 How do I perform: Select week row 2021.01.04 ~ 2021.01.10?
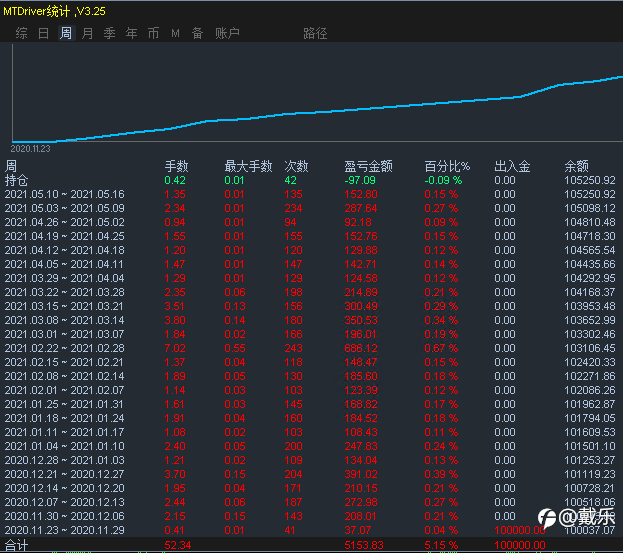64,446
